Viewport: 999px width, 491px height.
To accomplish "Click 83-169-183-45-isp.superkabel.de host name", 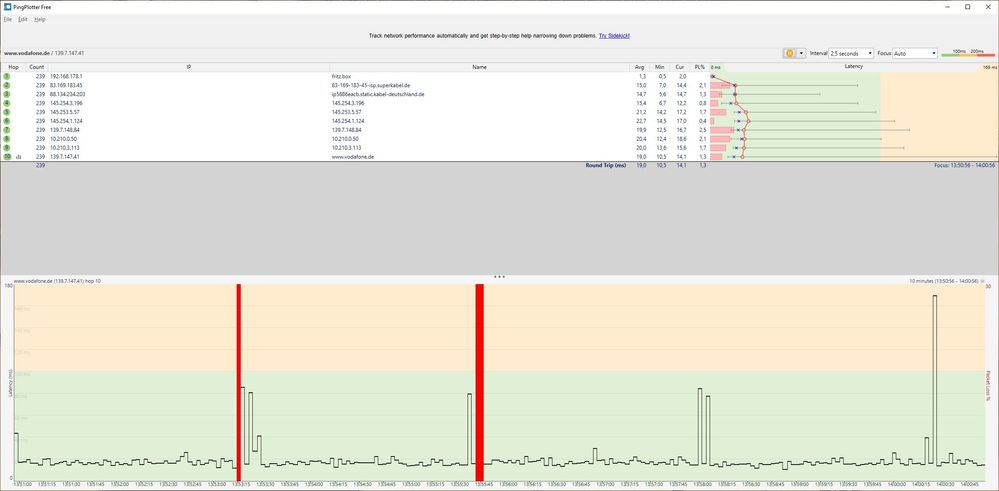I will [x=371, y=85].
